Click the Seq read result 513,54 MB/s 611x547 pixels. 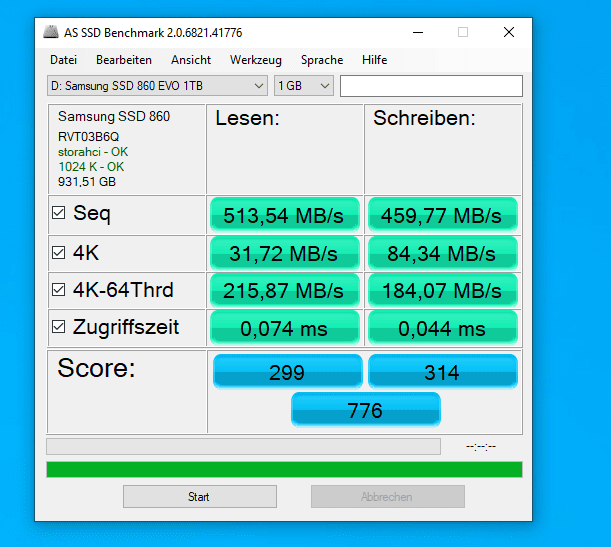coord(284,215)
